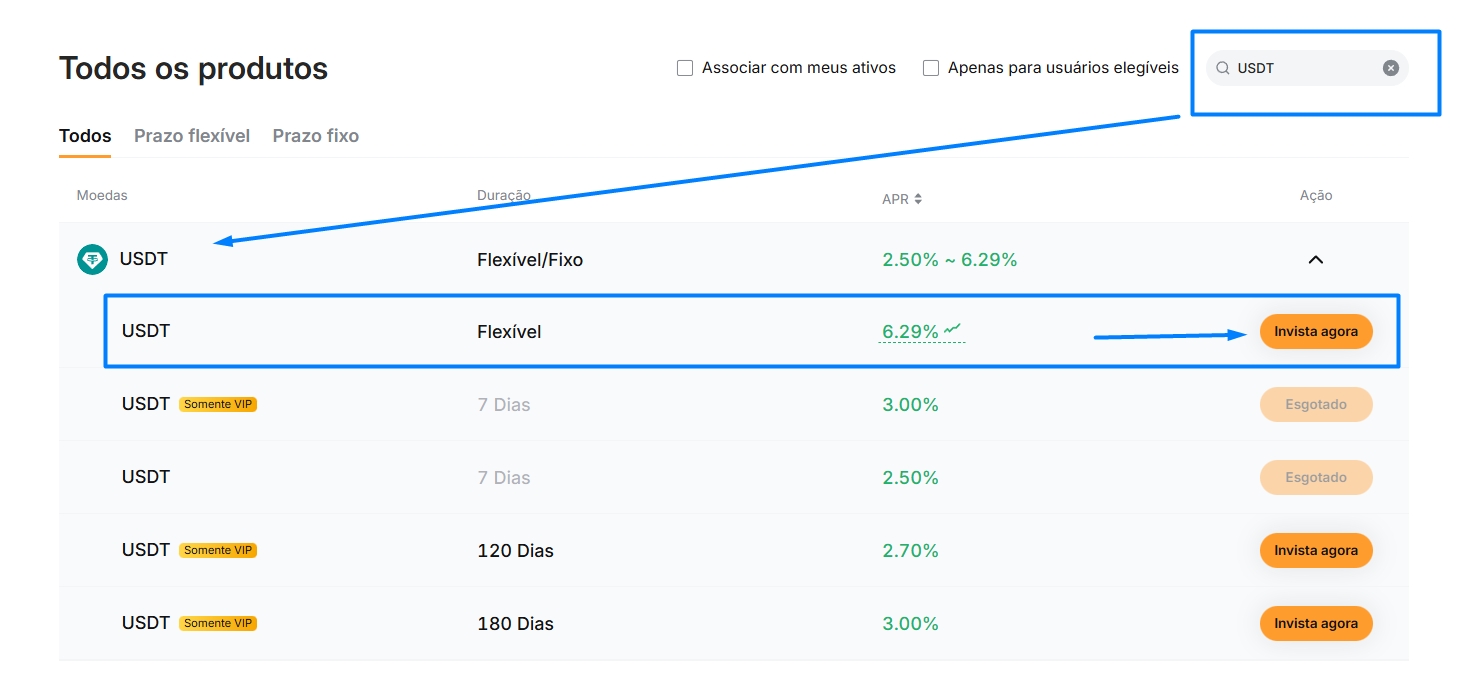This screenshot has width=1477, height=690.
Task: Select the 'Todos' tab
Action: (85, 136)
